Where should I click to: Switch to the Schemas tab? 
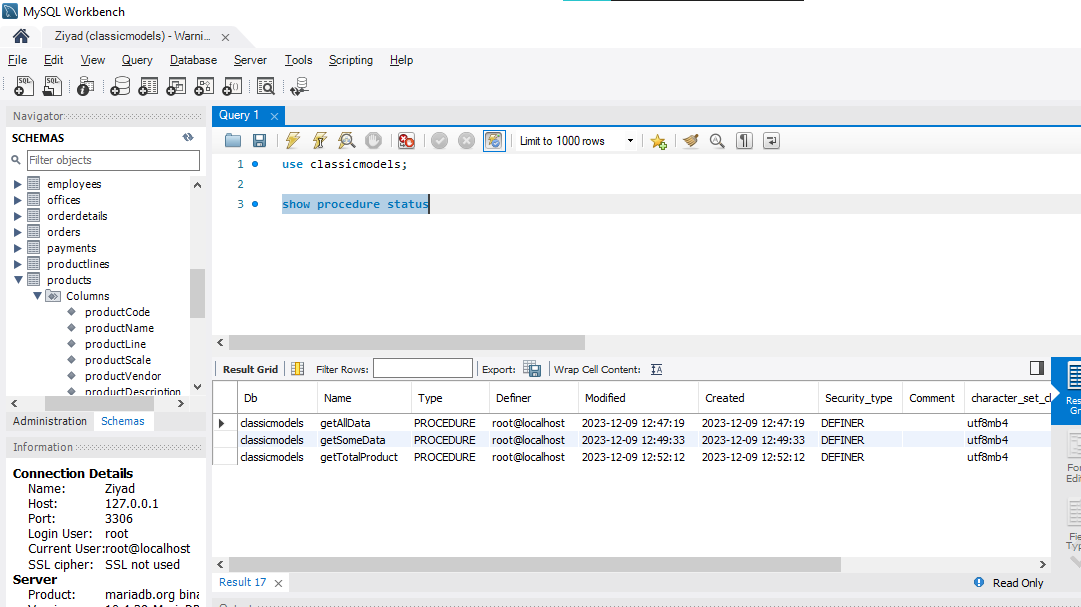[x=123, y=421]
